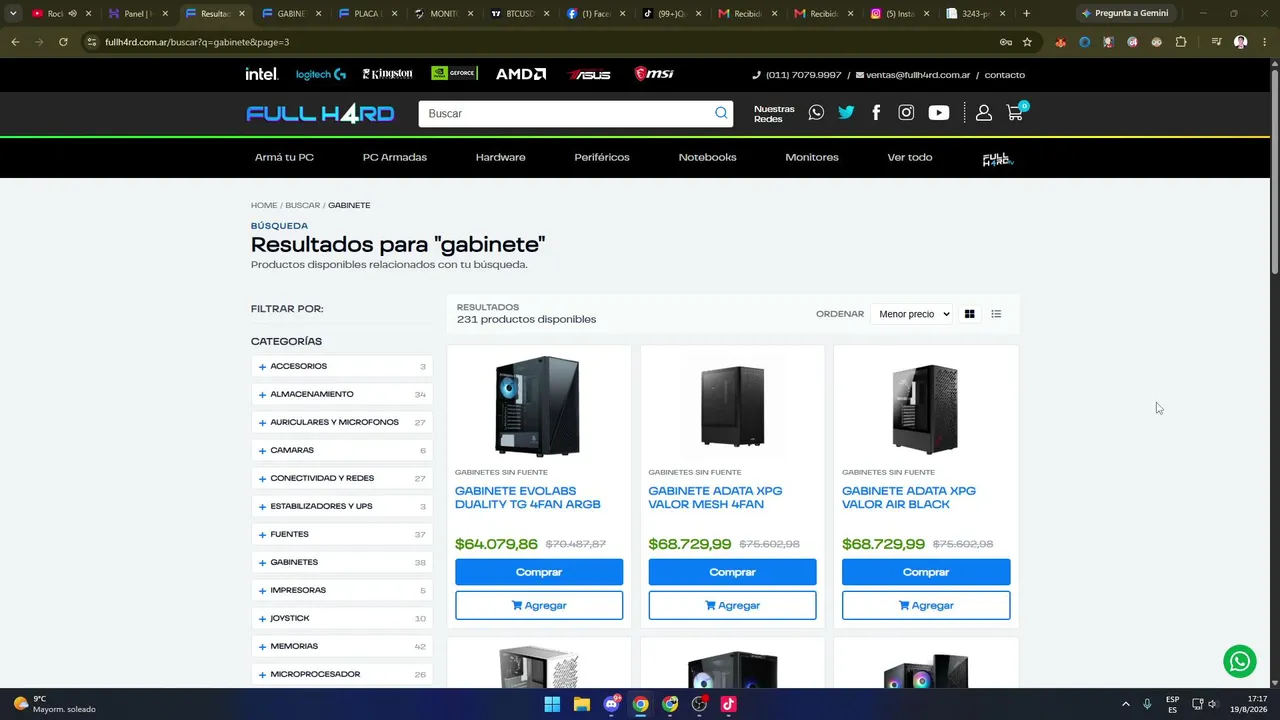The image size is (1280, 720).
Task: Click the Evolabs Duality product image
Action: (x=537, y=406)
